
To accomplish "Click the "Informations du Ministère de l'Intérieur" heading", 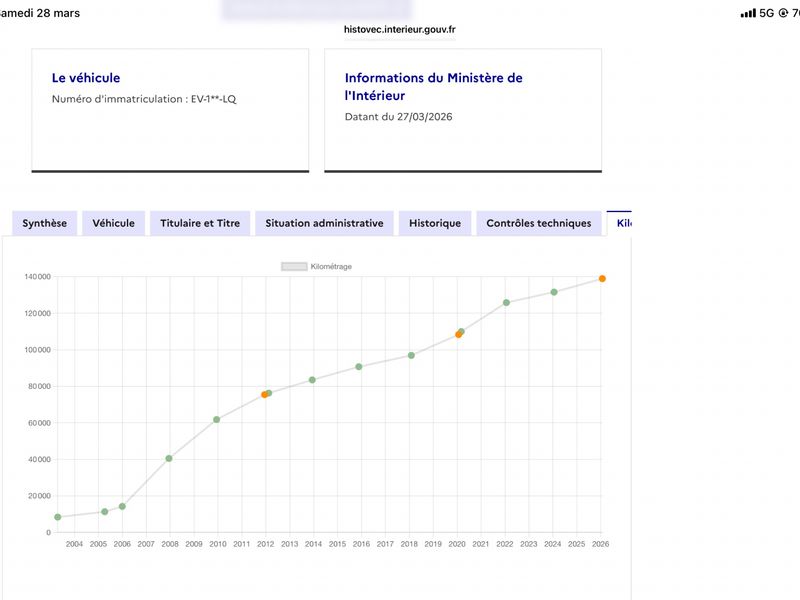I will pos(433,87).
